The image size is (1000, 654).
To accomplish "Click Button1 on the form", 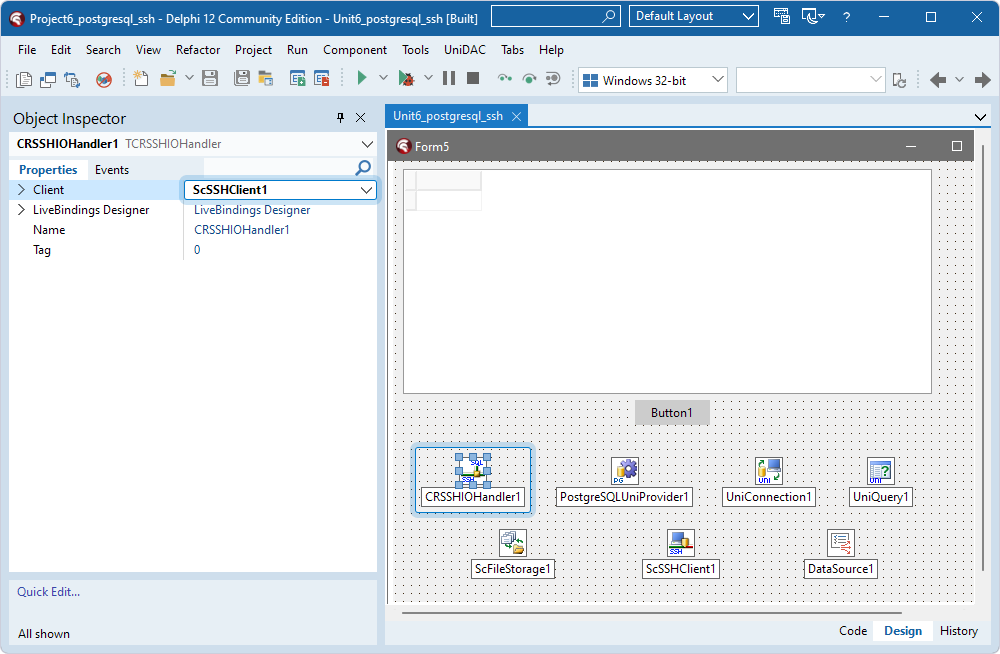I will [x=672, y=412].
